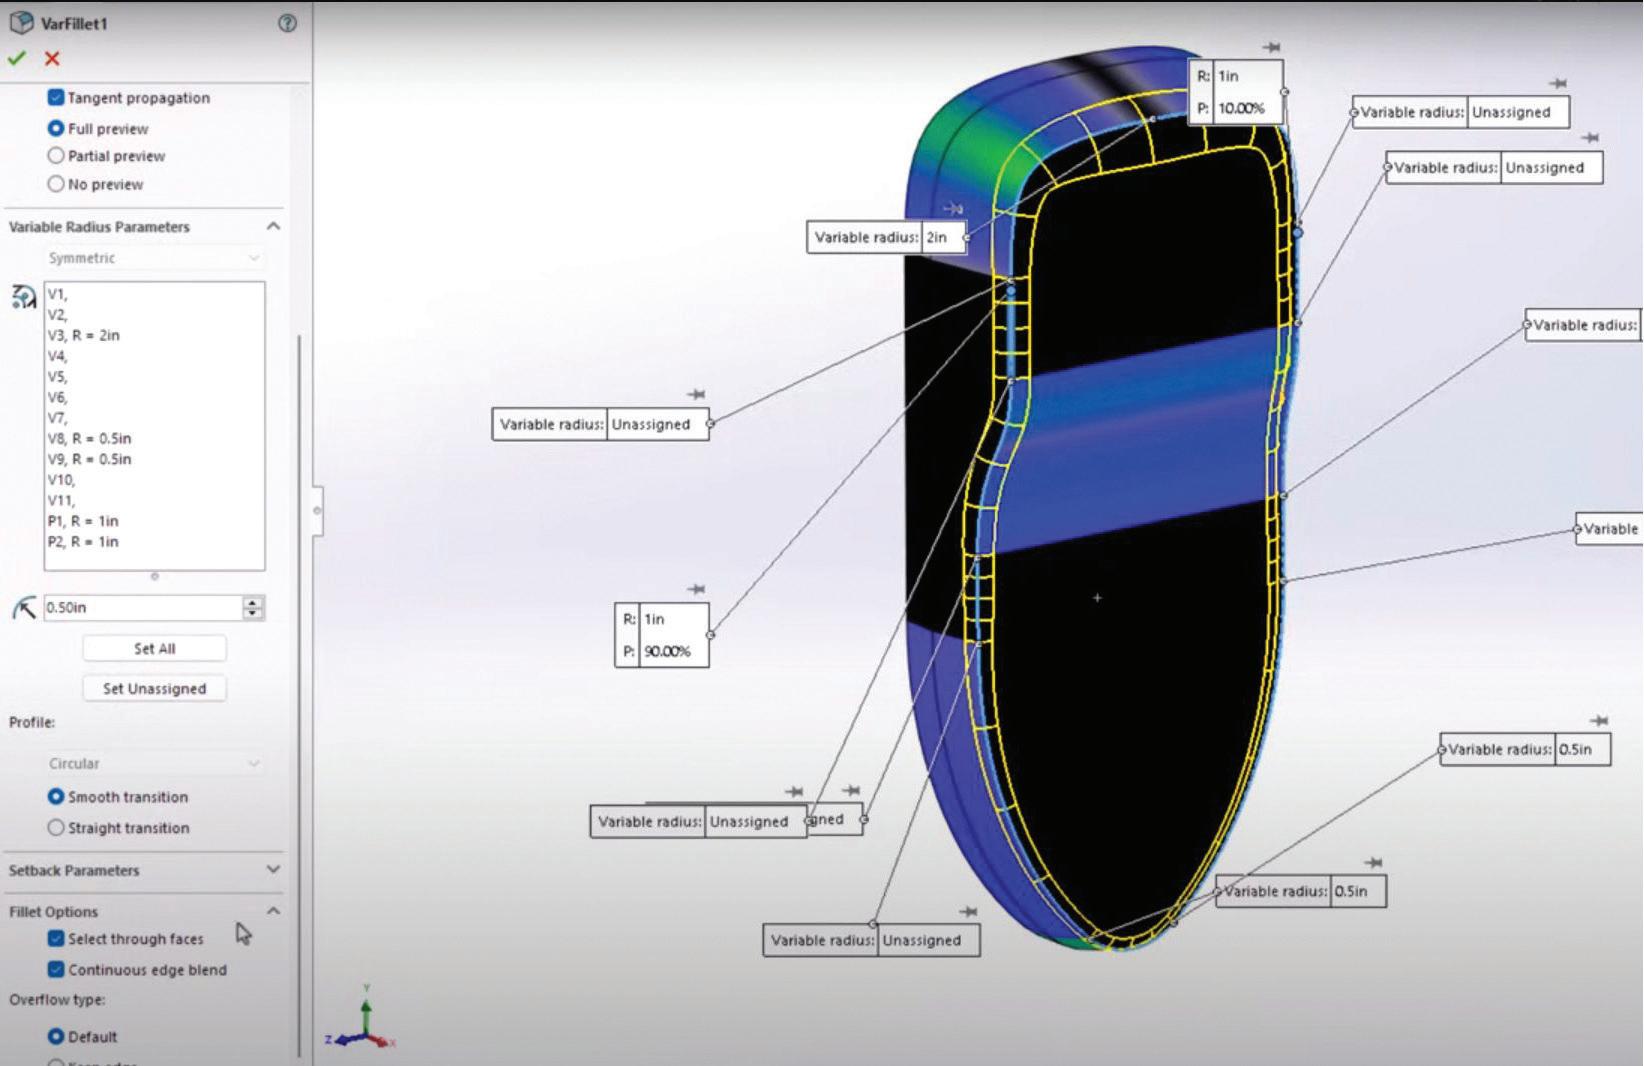Click the panel collapse handle on the divider
1644x1066 pixels.
[x=317, y=510]
